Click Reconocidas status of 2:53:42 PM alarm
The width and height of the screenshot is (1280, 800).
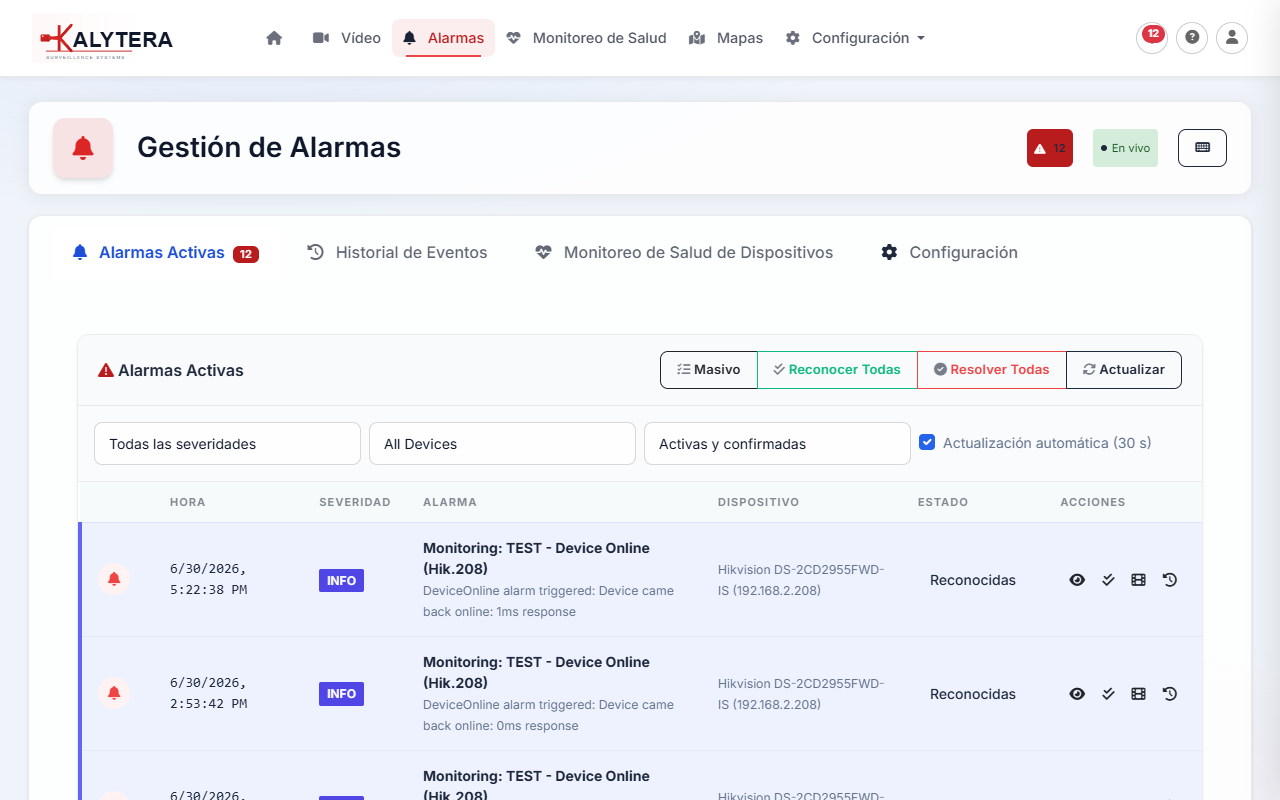973,694
